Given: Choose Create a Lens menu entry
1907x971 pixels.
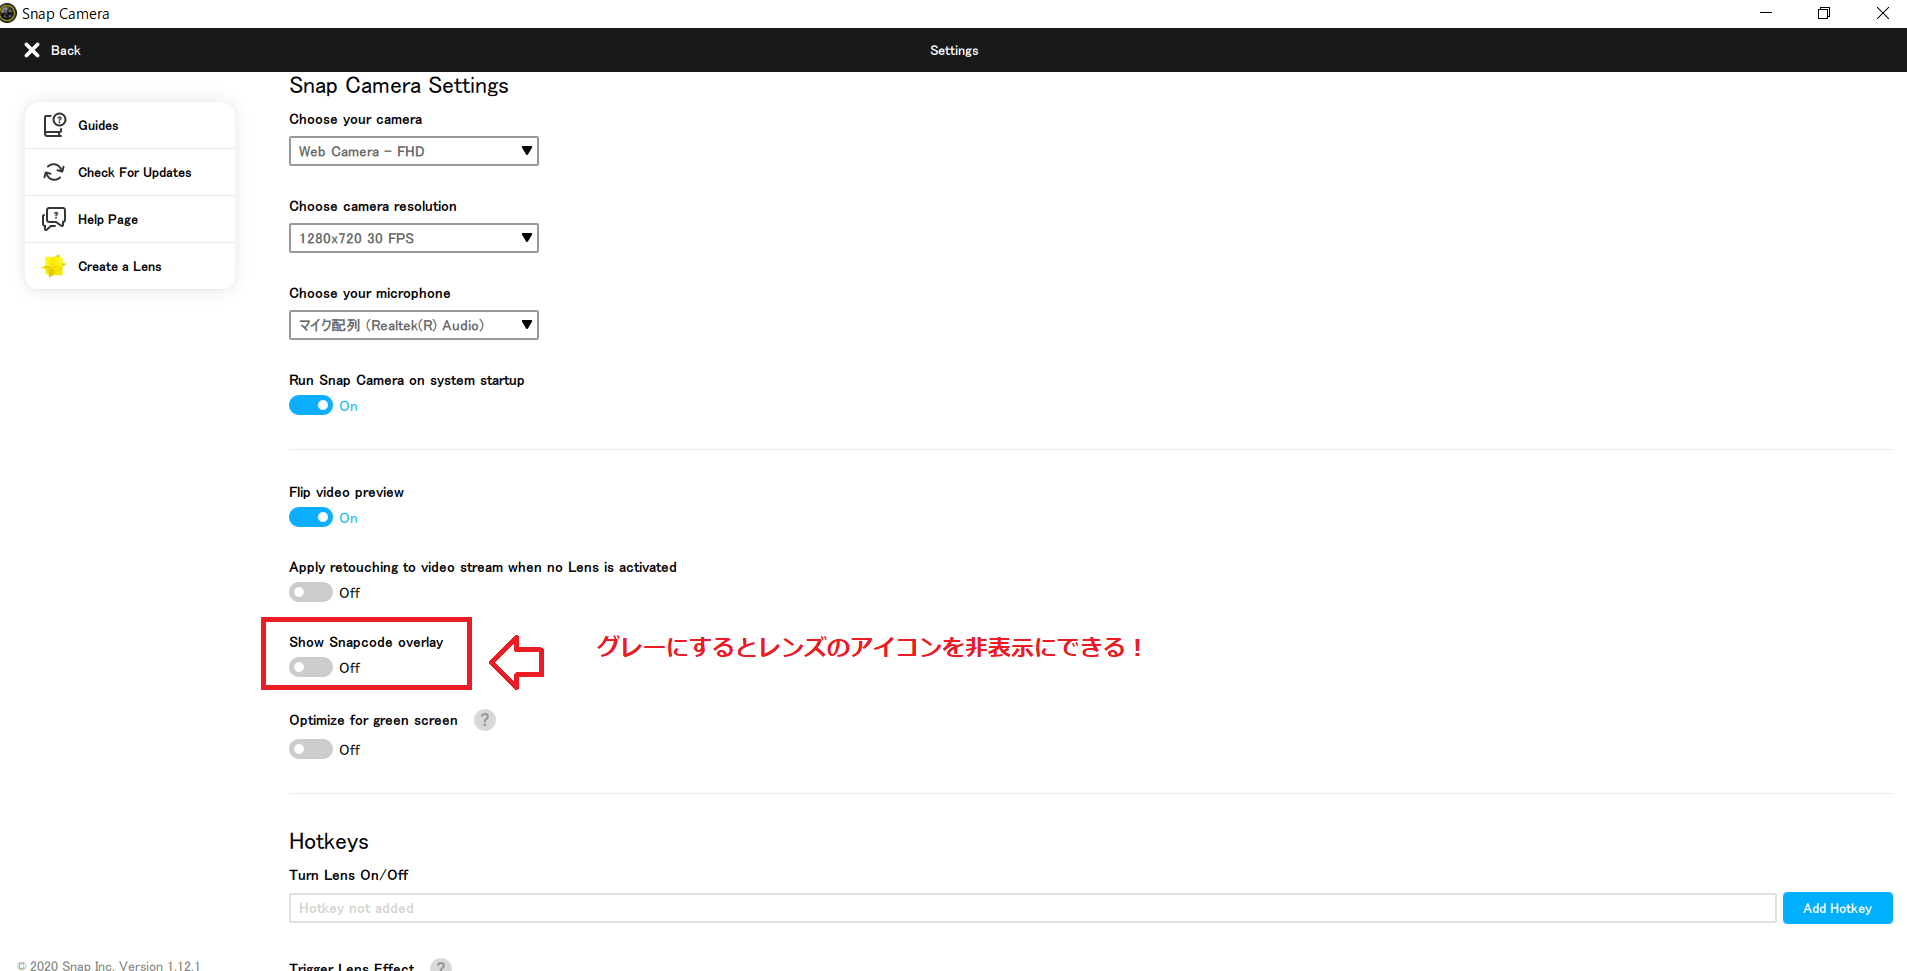Looking at the screenshot, I should click(x=130, y=266).
